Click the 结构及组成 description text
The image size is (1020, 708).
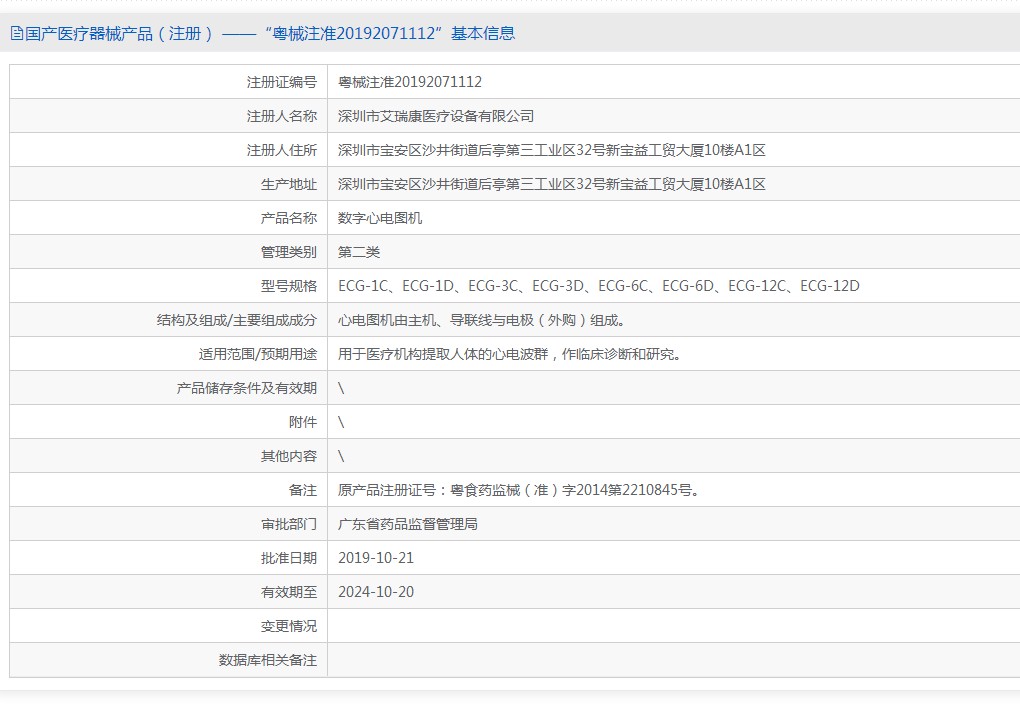click(x=481, y=320)
